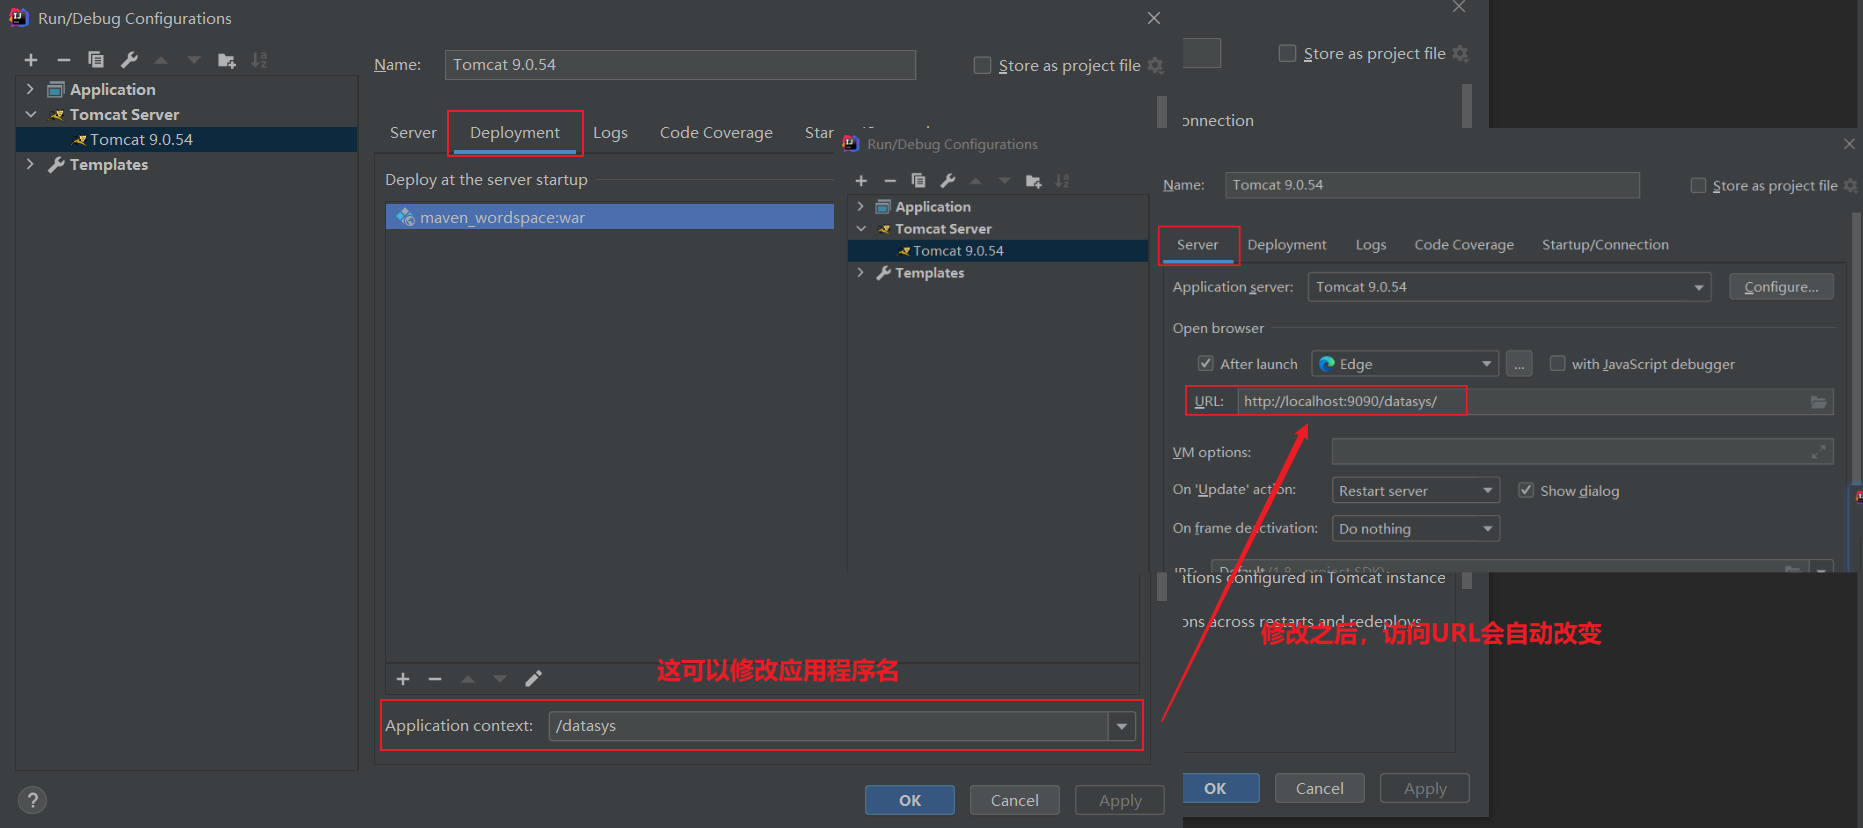
Task: Edit artifact with pencil icon below list
Action: pyautogui.click(x=533, y=679)
